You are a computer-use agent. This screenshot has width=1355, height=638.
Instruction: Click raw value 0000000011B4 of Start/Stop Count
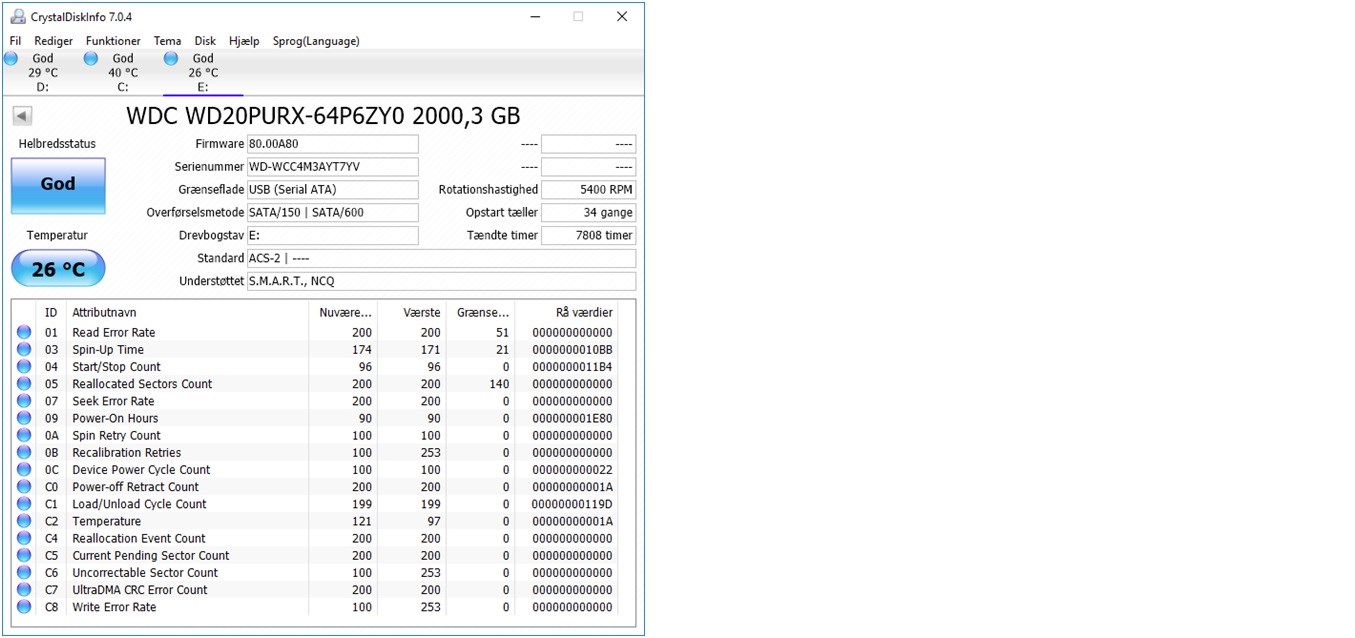coord(572,367)
